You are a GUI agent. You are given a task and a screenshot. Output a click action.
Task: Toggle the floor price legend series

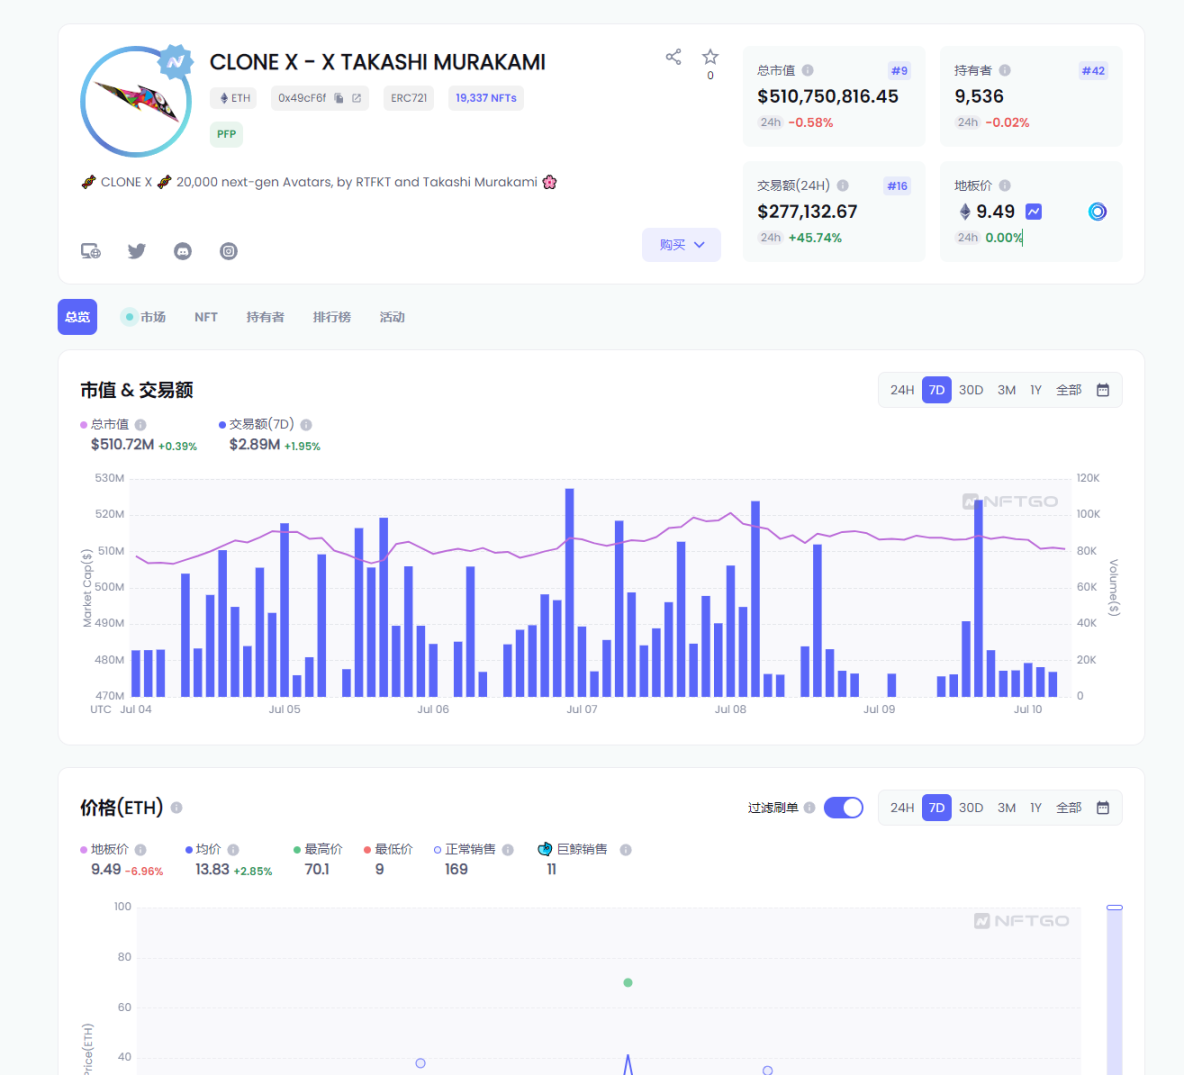pyautogui.click(x=109, y=850)
